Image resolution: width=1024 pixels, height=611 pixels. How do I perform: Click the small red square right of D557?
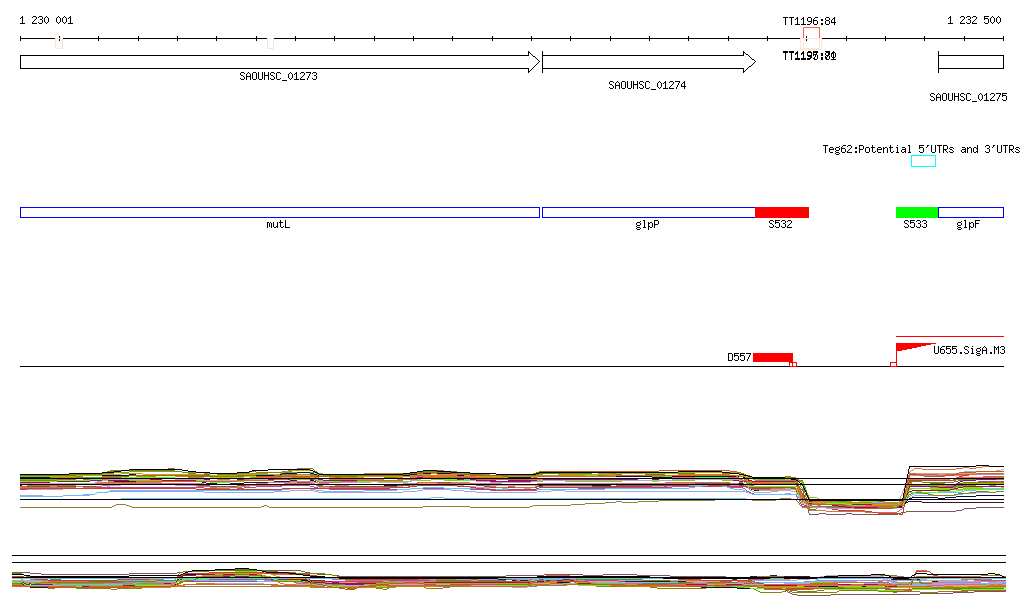(x=793, y=364)
